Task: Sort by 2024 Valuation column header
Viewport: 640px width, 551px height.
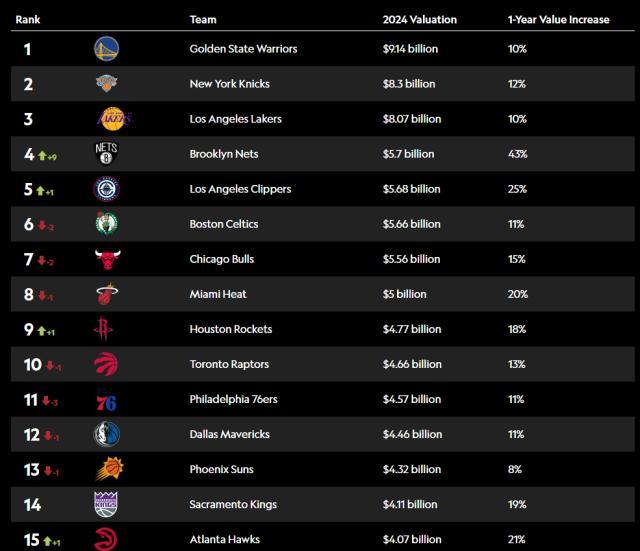Action: coord(419,19)
